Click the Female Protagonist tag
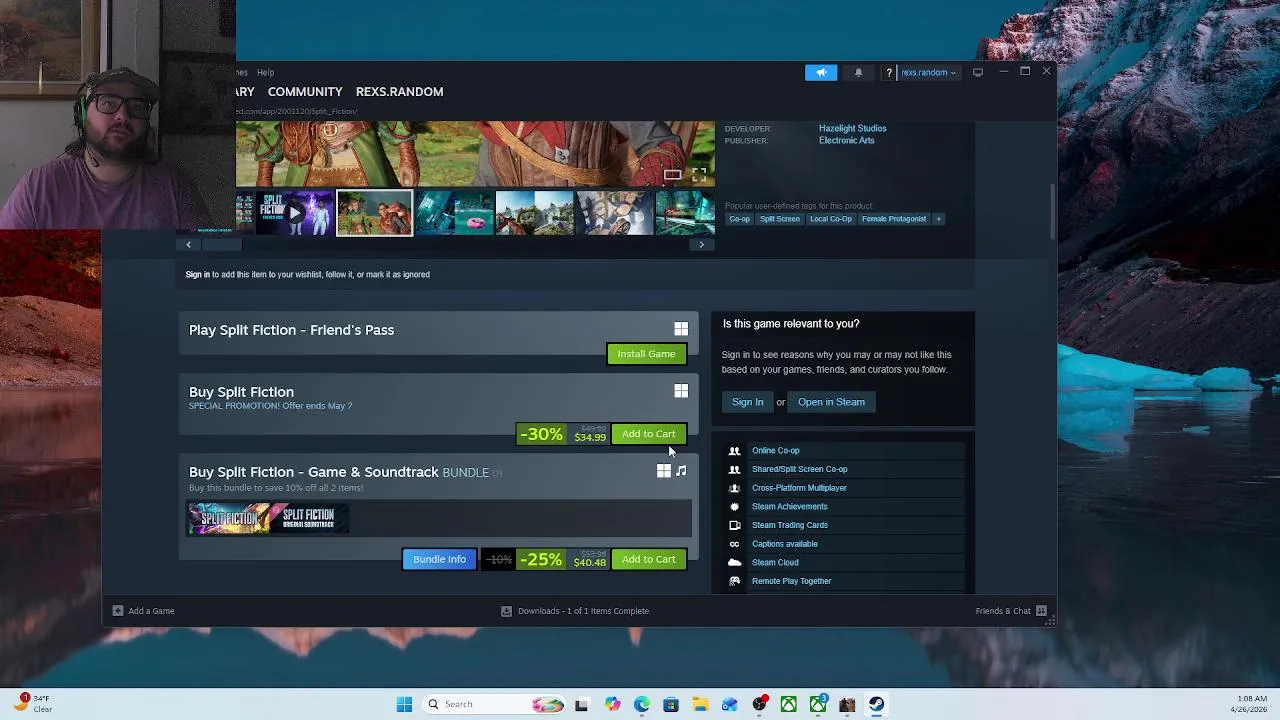 click(x=894, y=219)
